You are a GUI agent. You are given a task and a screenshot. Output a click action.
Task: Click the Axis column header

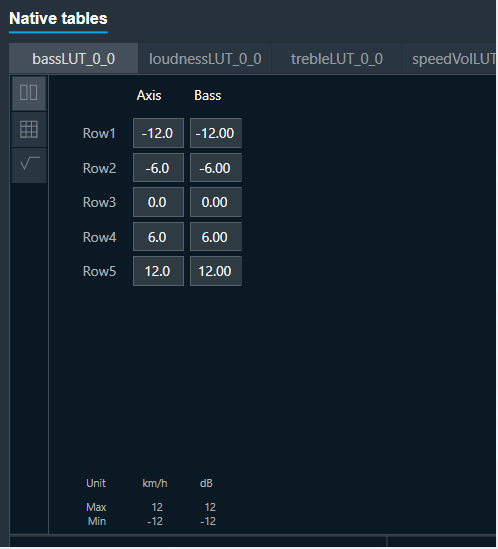pos(149,96)
